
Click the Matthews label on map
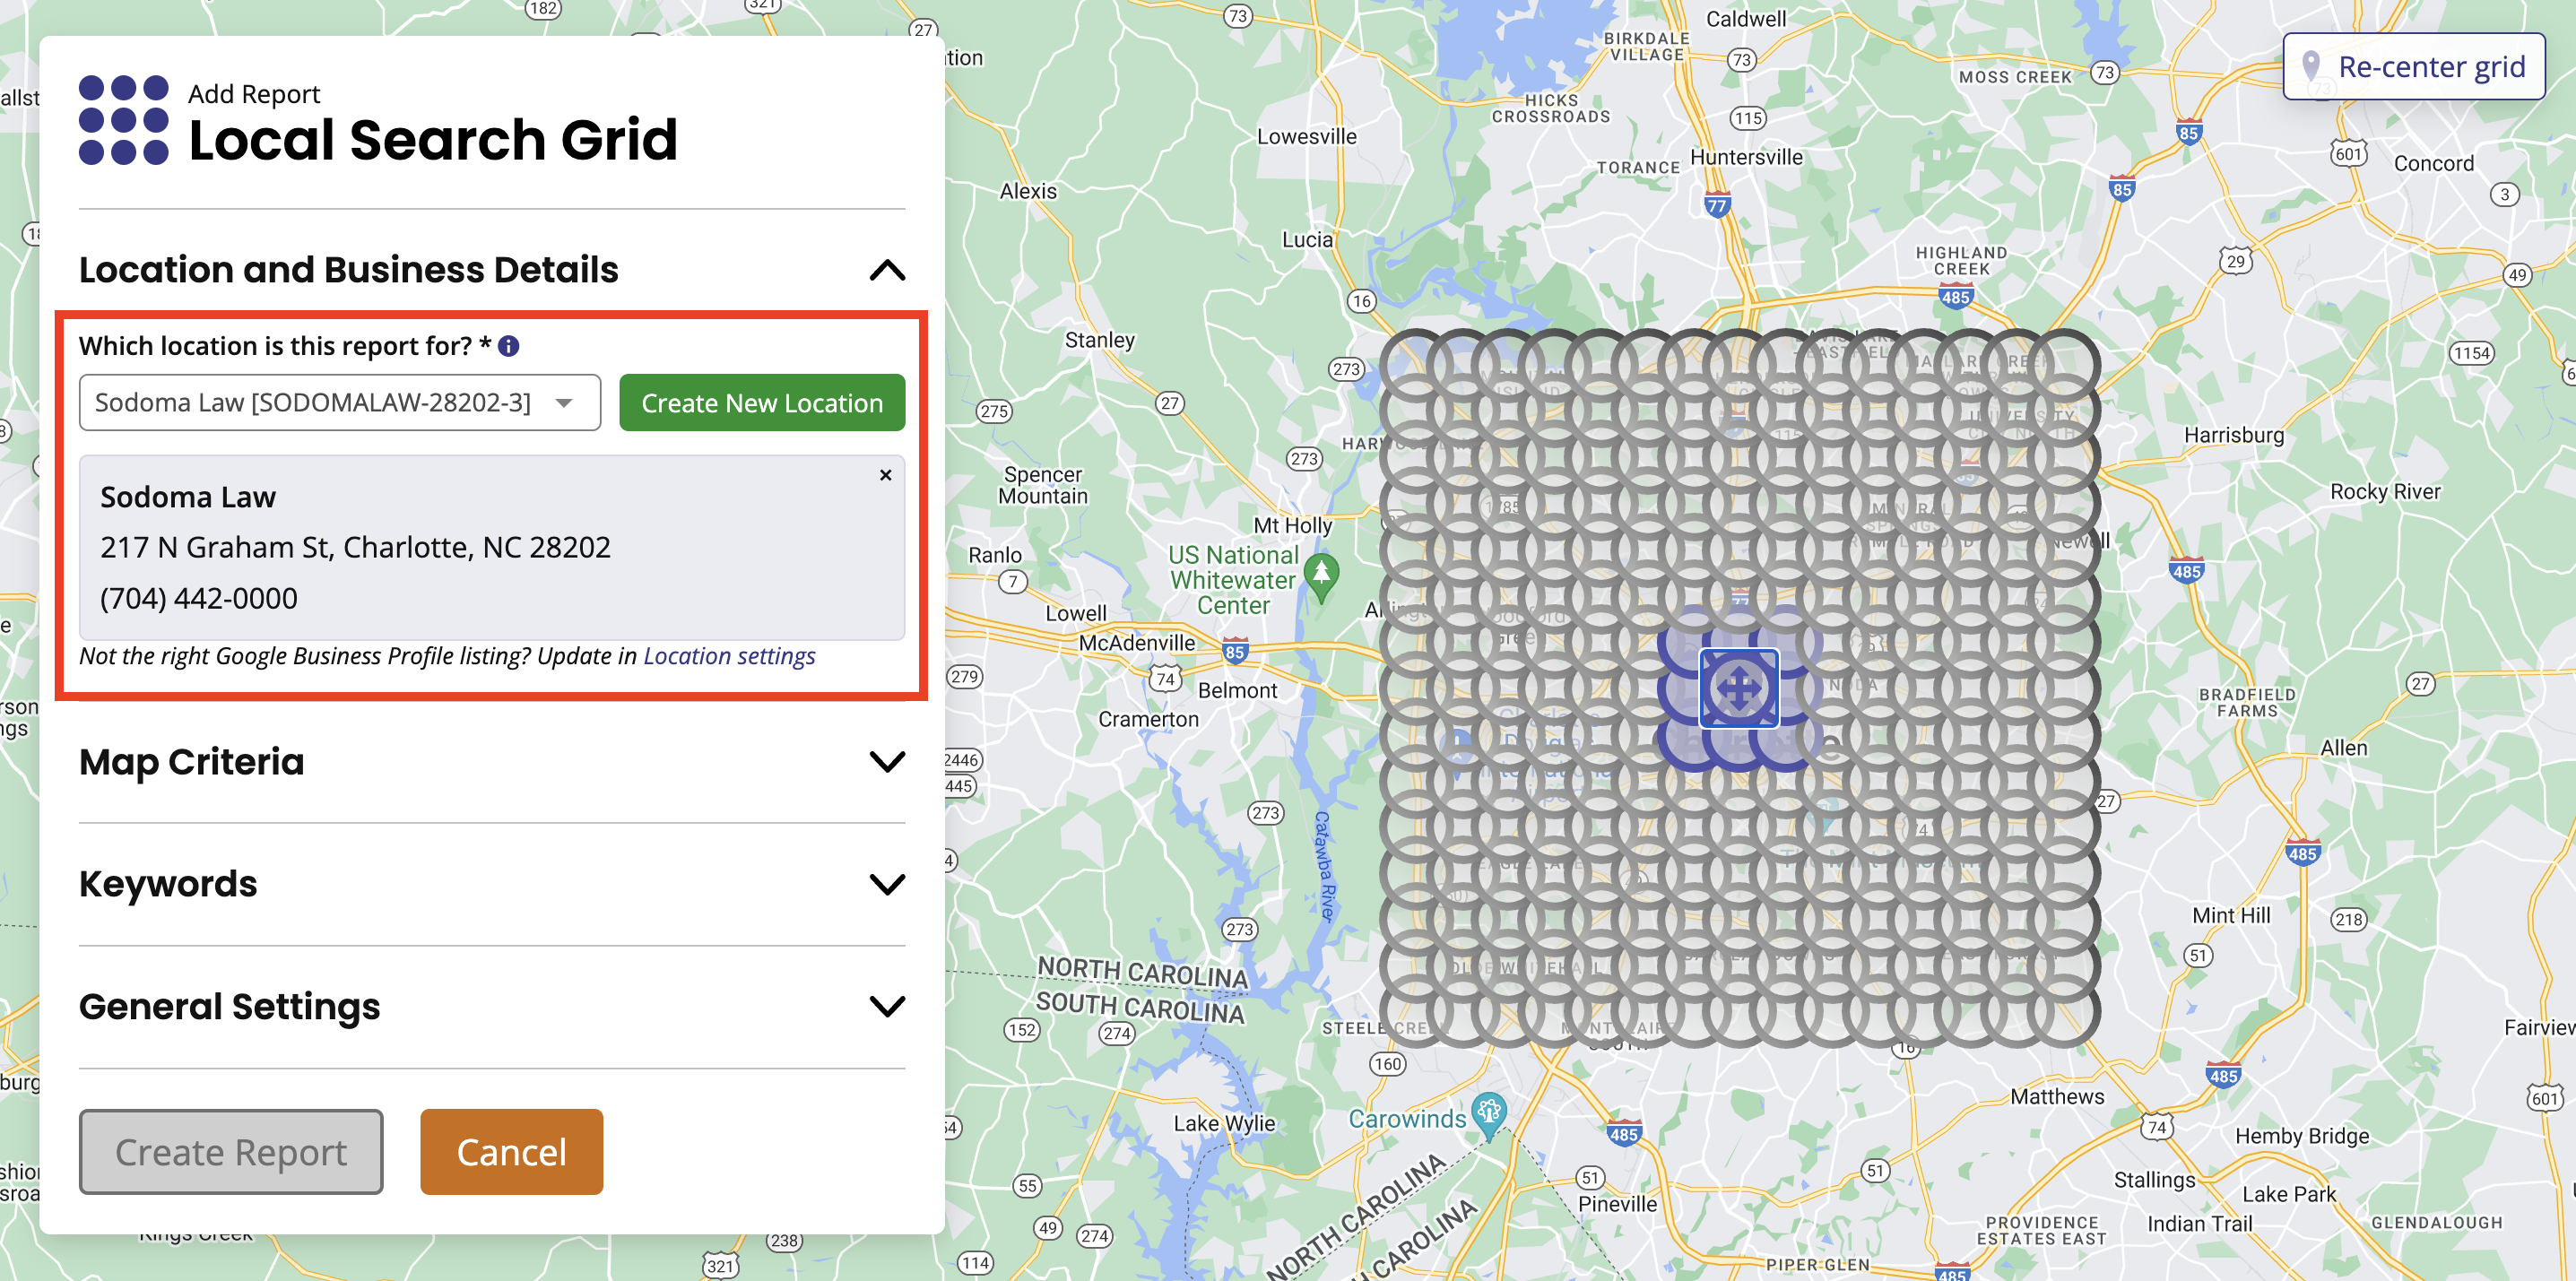[2057, 1096]
